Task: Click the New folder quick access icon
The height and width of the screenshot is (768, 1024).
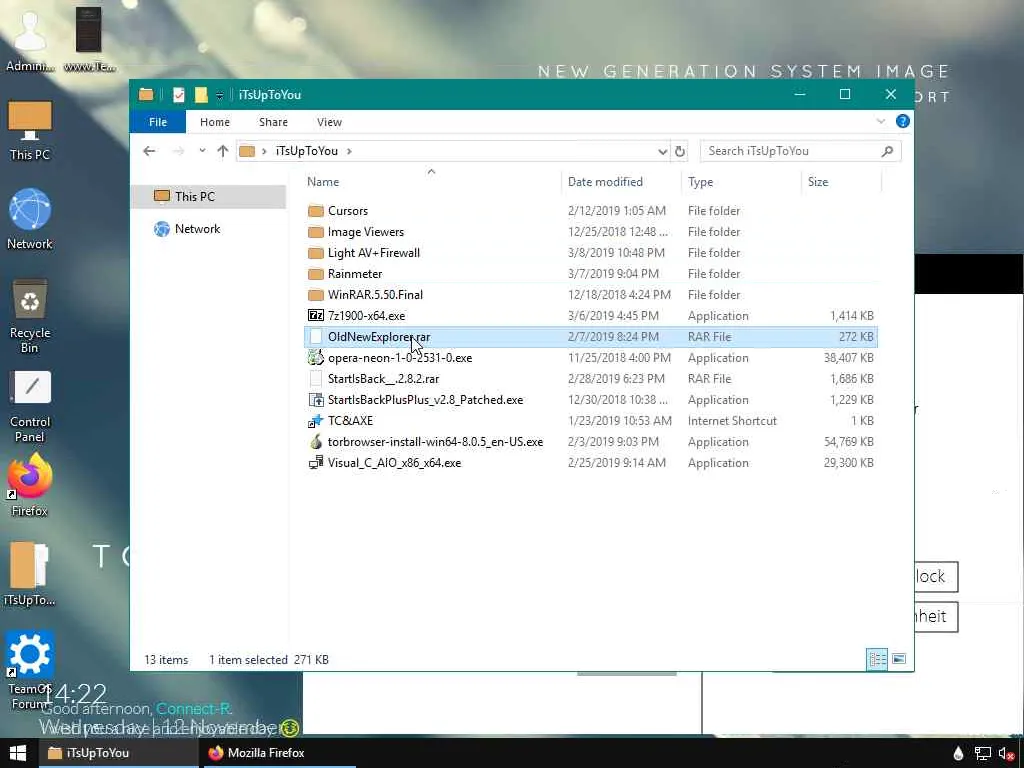Action: tap(201, 95)
